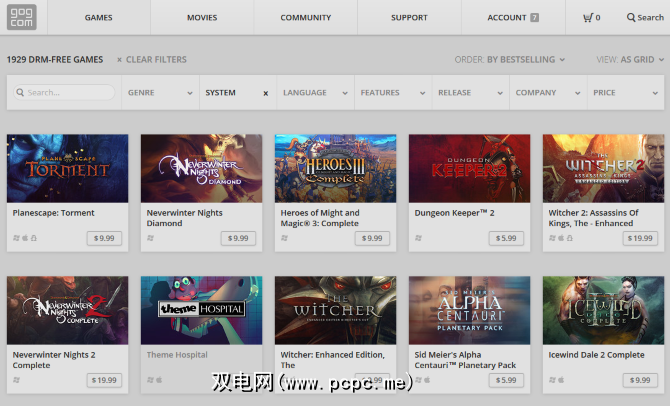Expand the Price filter dropdown
This screenshot has width=670, height=406.
(626, 93)
